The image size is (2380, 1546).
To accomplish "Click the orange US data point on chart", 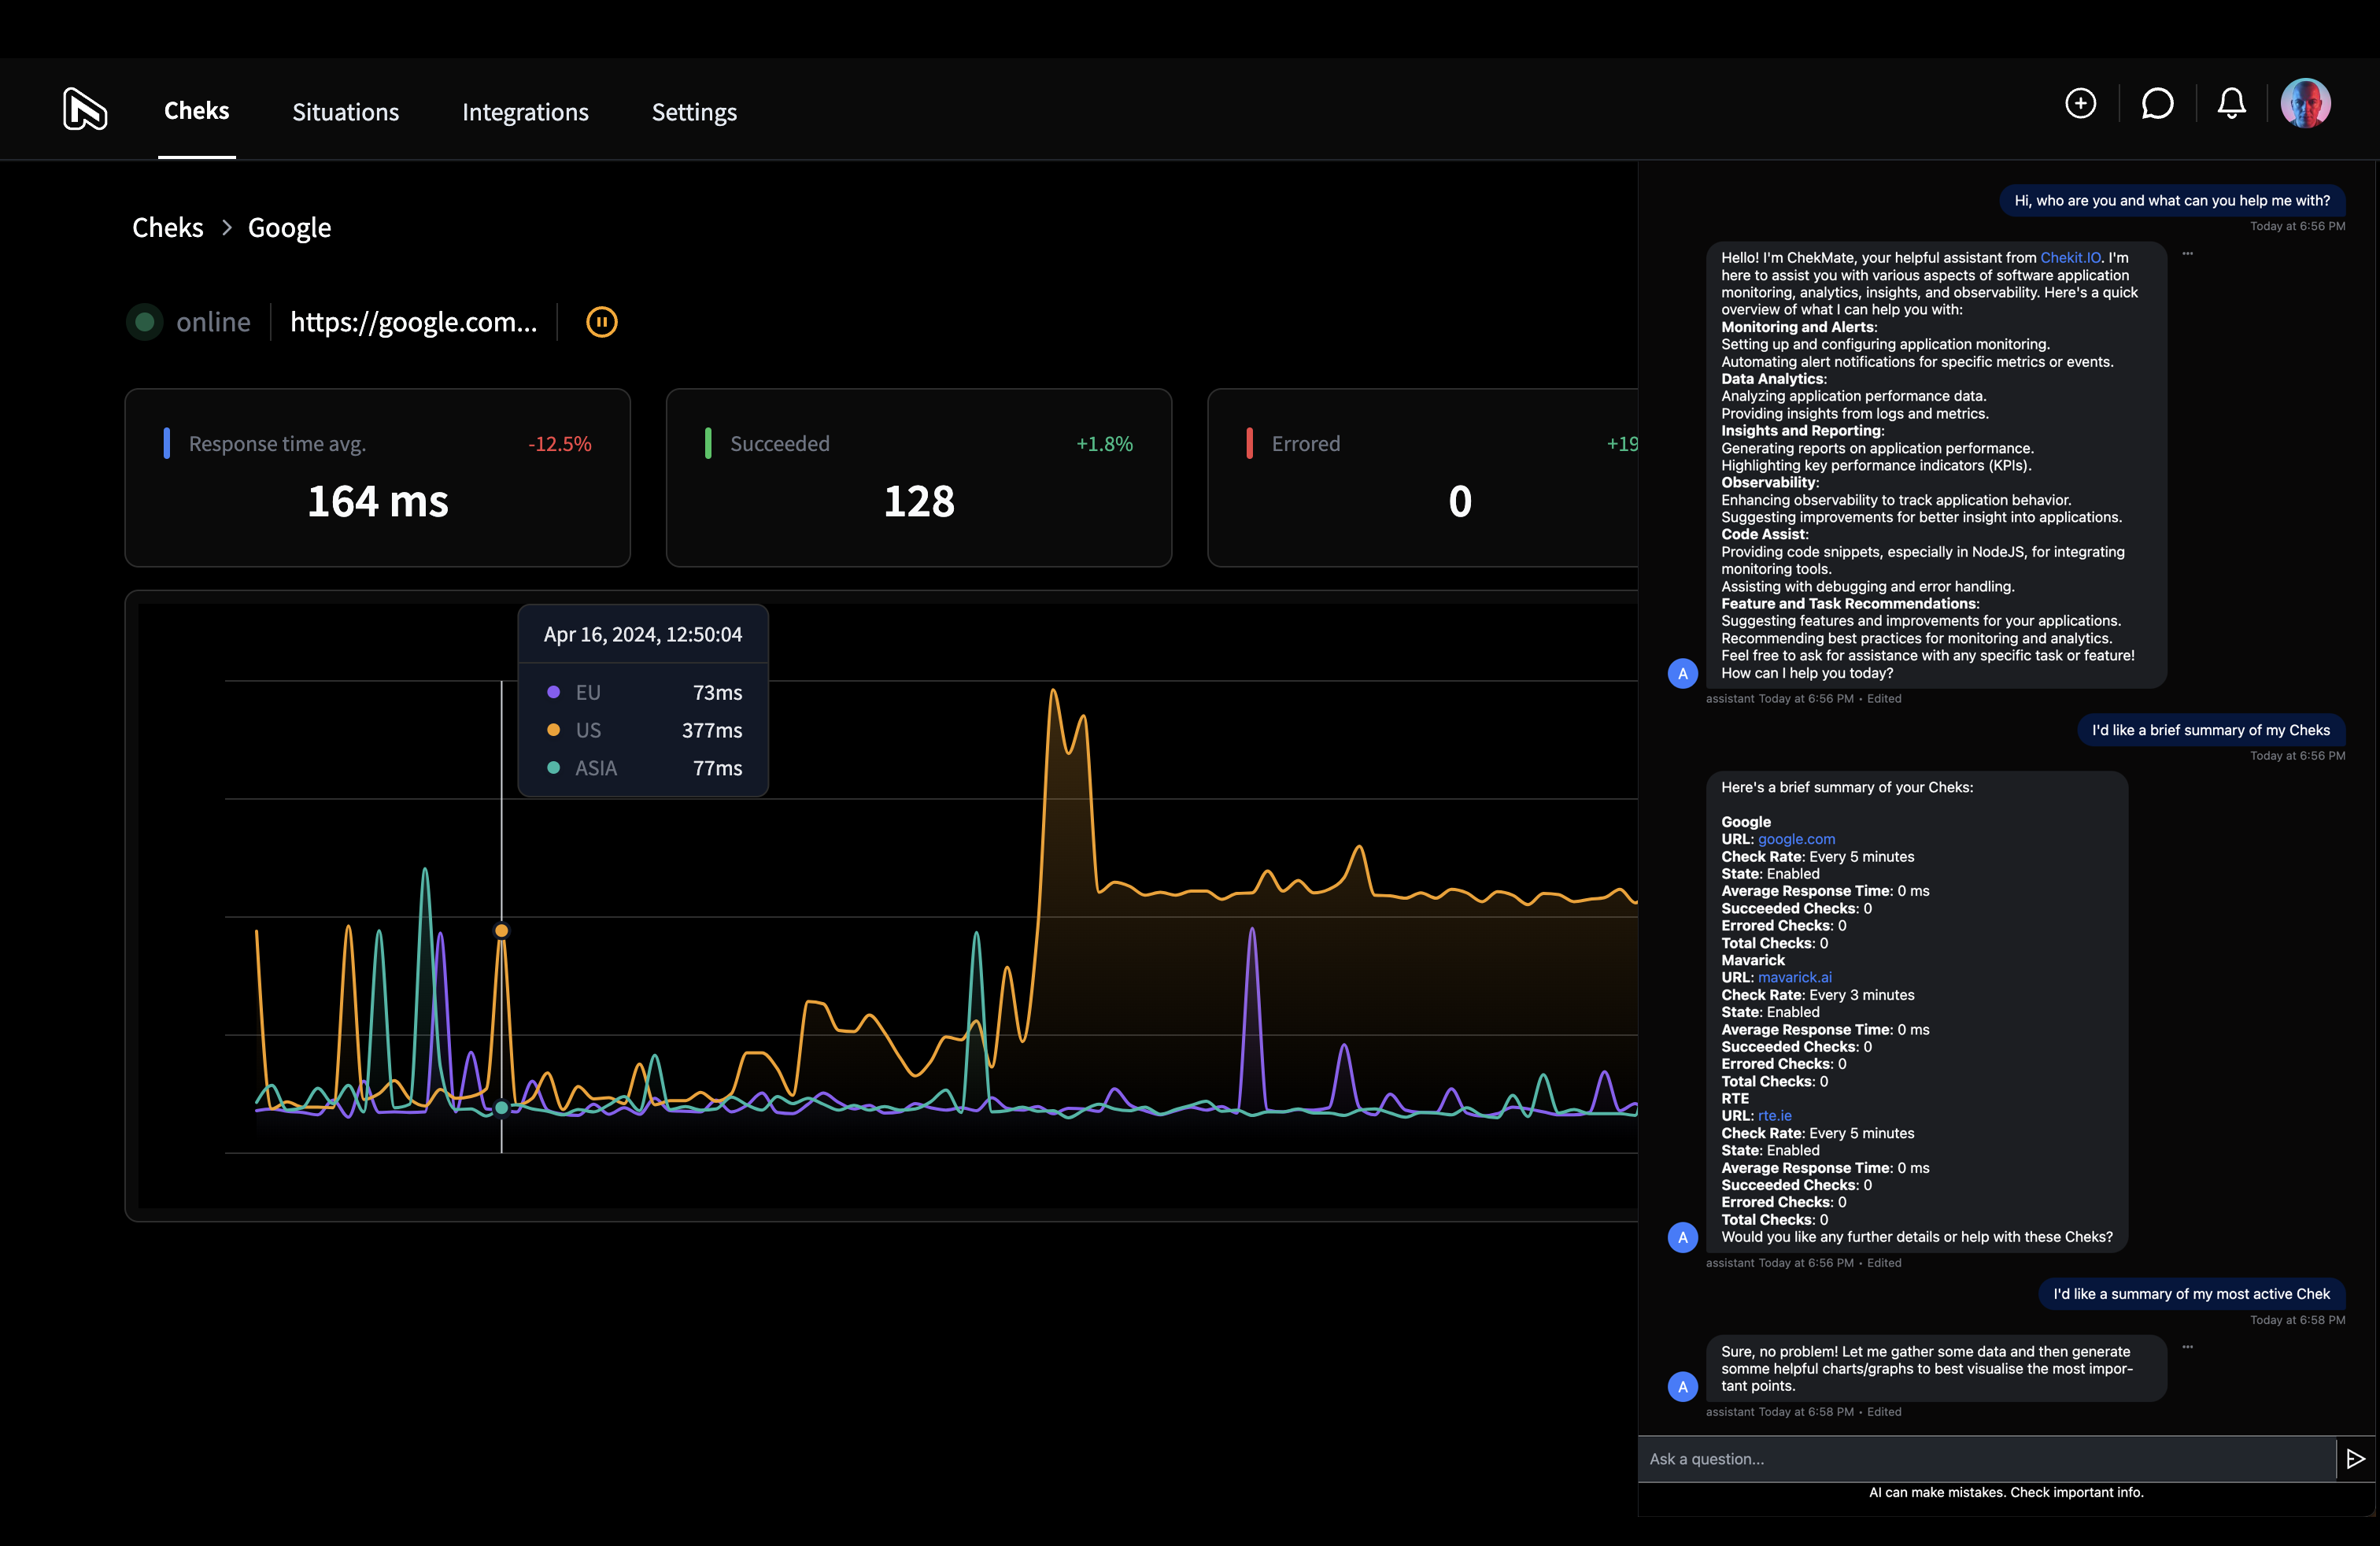I will [502, 931].
